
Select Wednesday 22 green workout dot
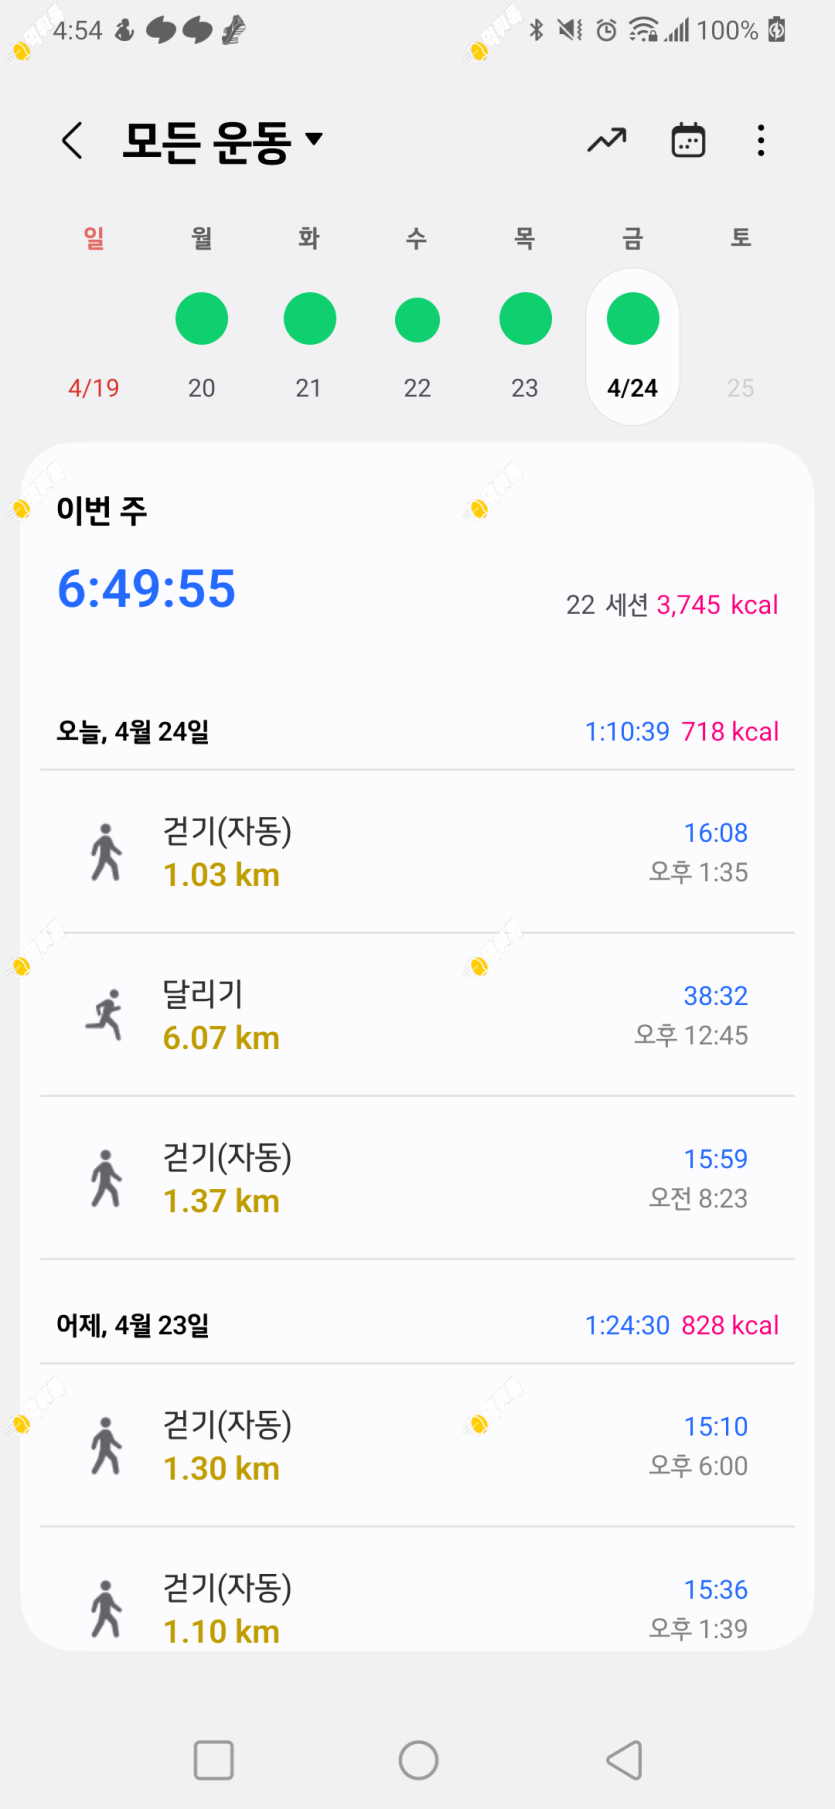pos(417,320)
